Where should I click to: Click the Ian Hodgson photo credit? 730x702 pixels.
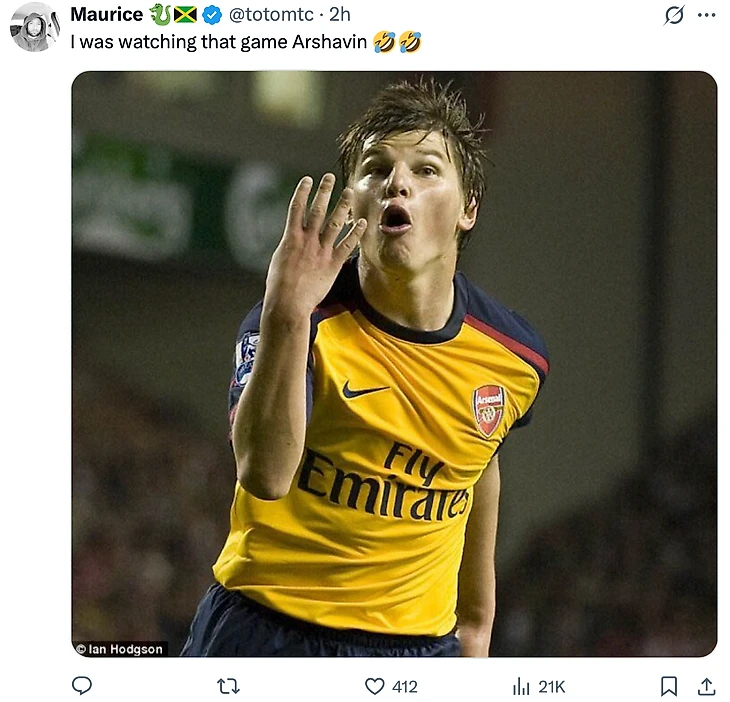pyautogui.click(x=120, y=648)
